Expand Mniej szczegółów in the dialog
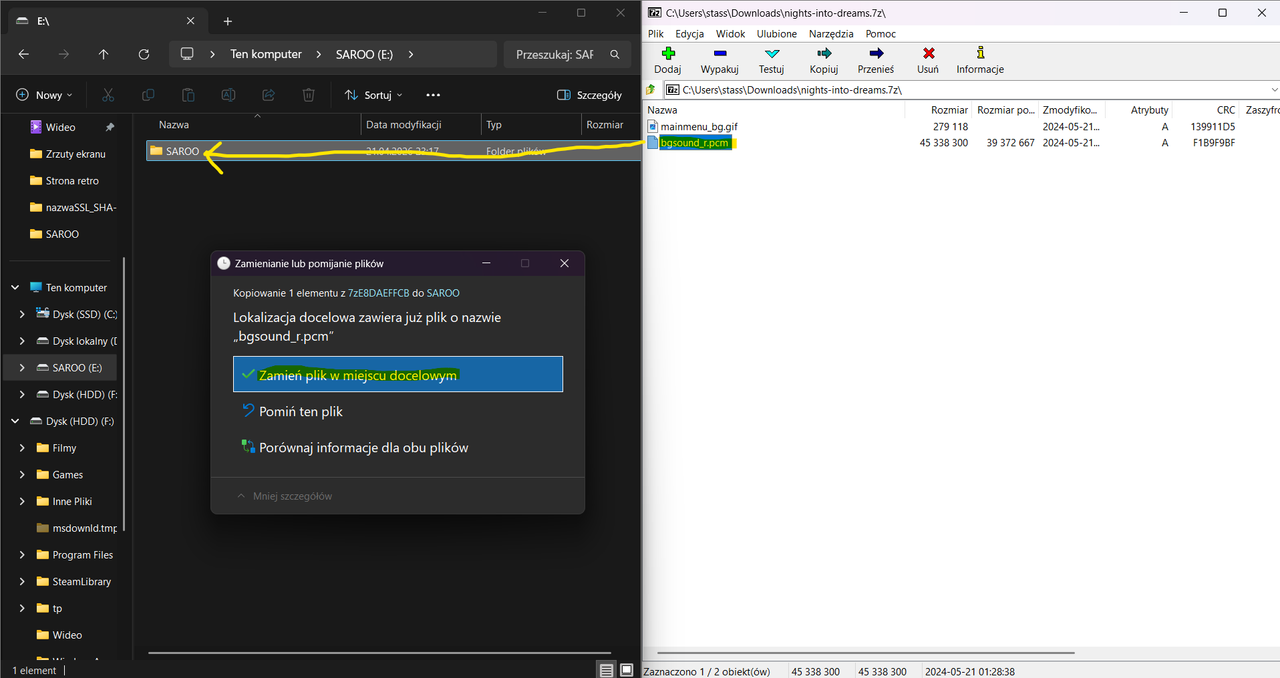This screenshot has width=1280, height=678. 284,496
